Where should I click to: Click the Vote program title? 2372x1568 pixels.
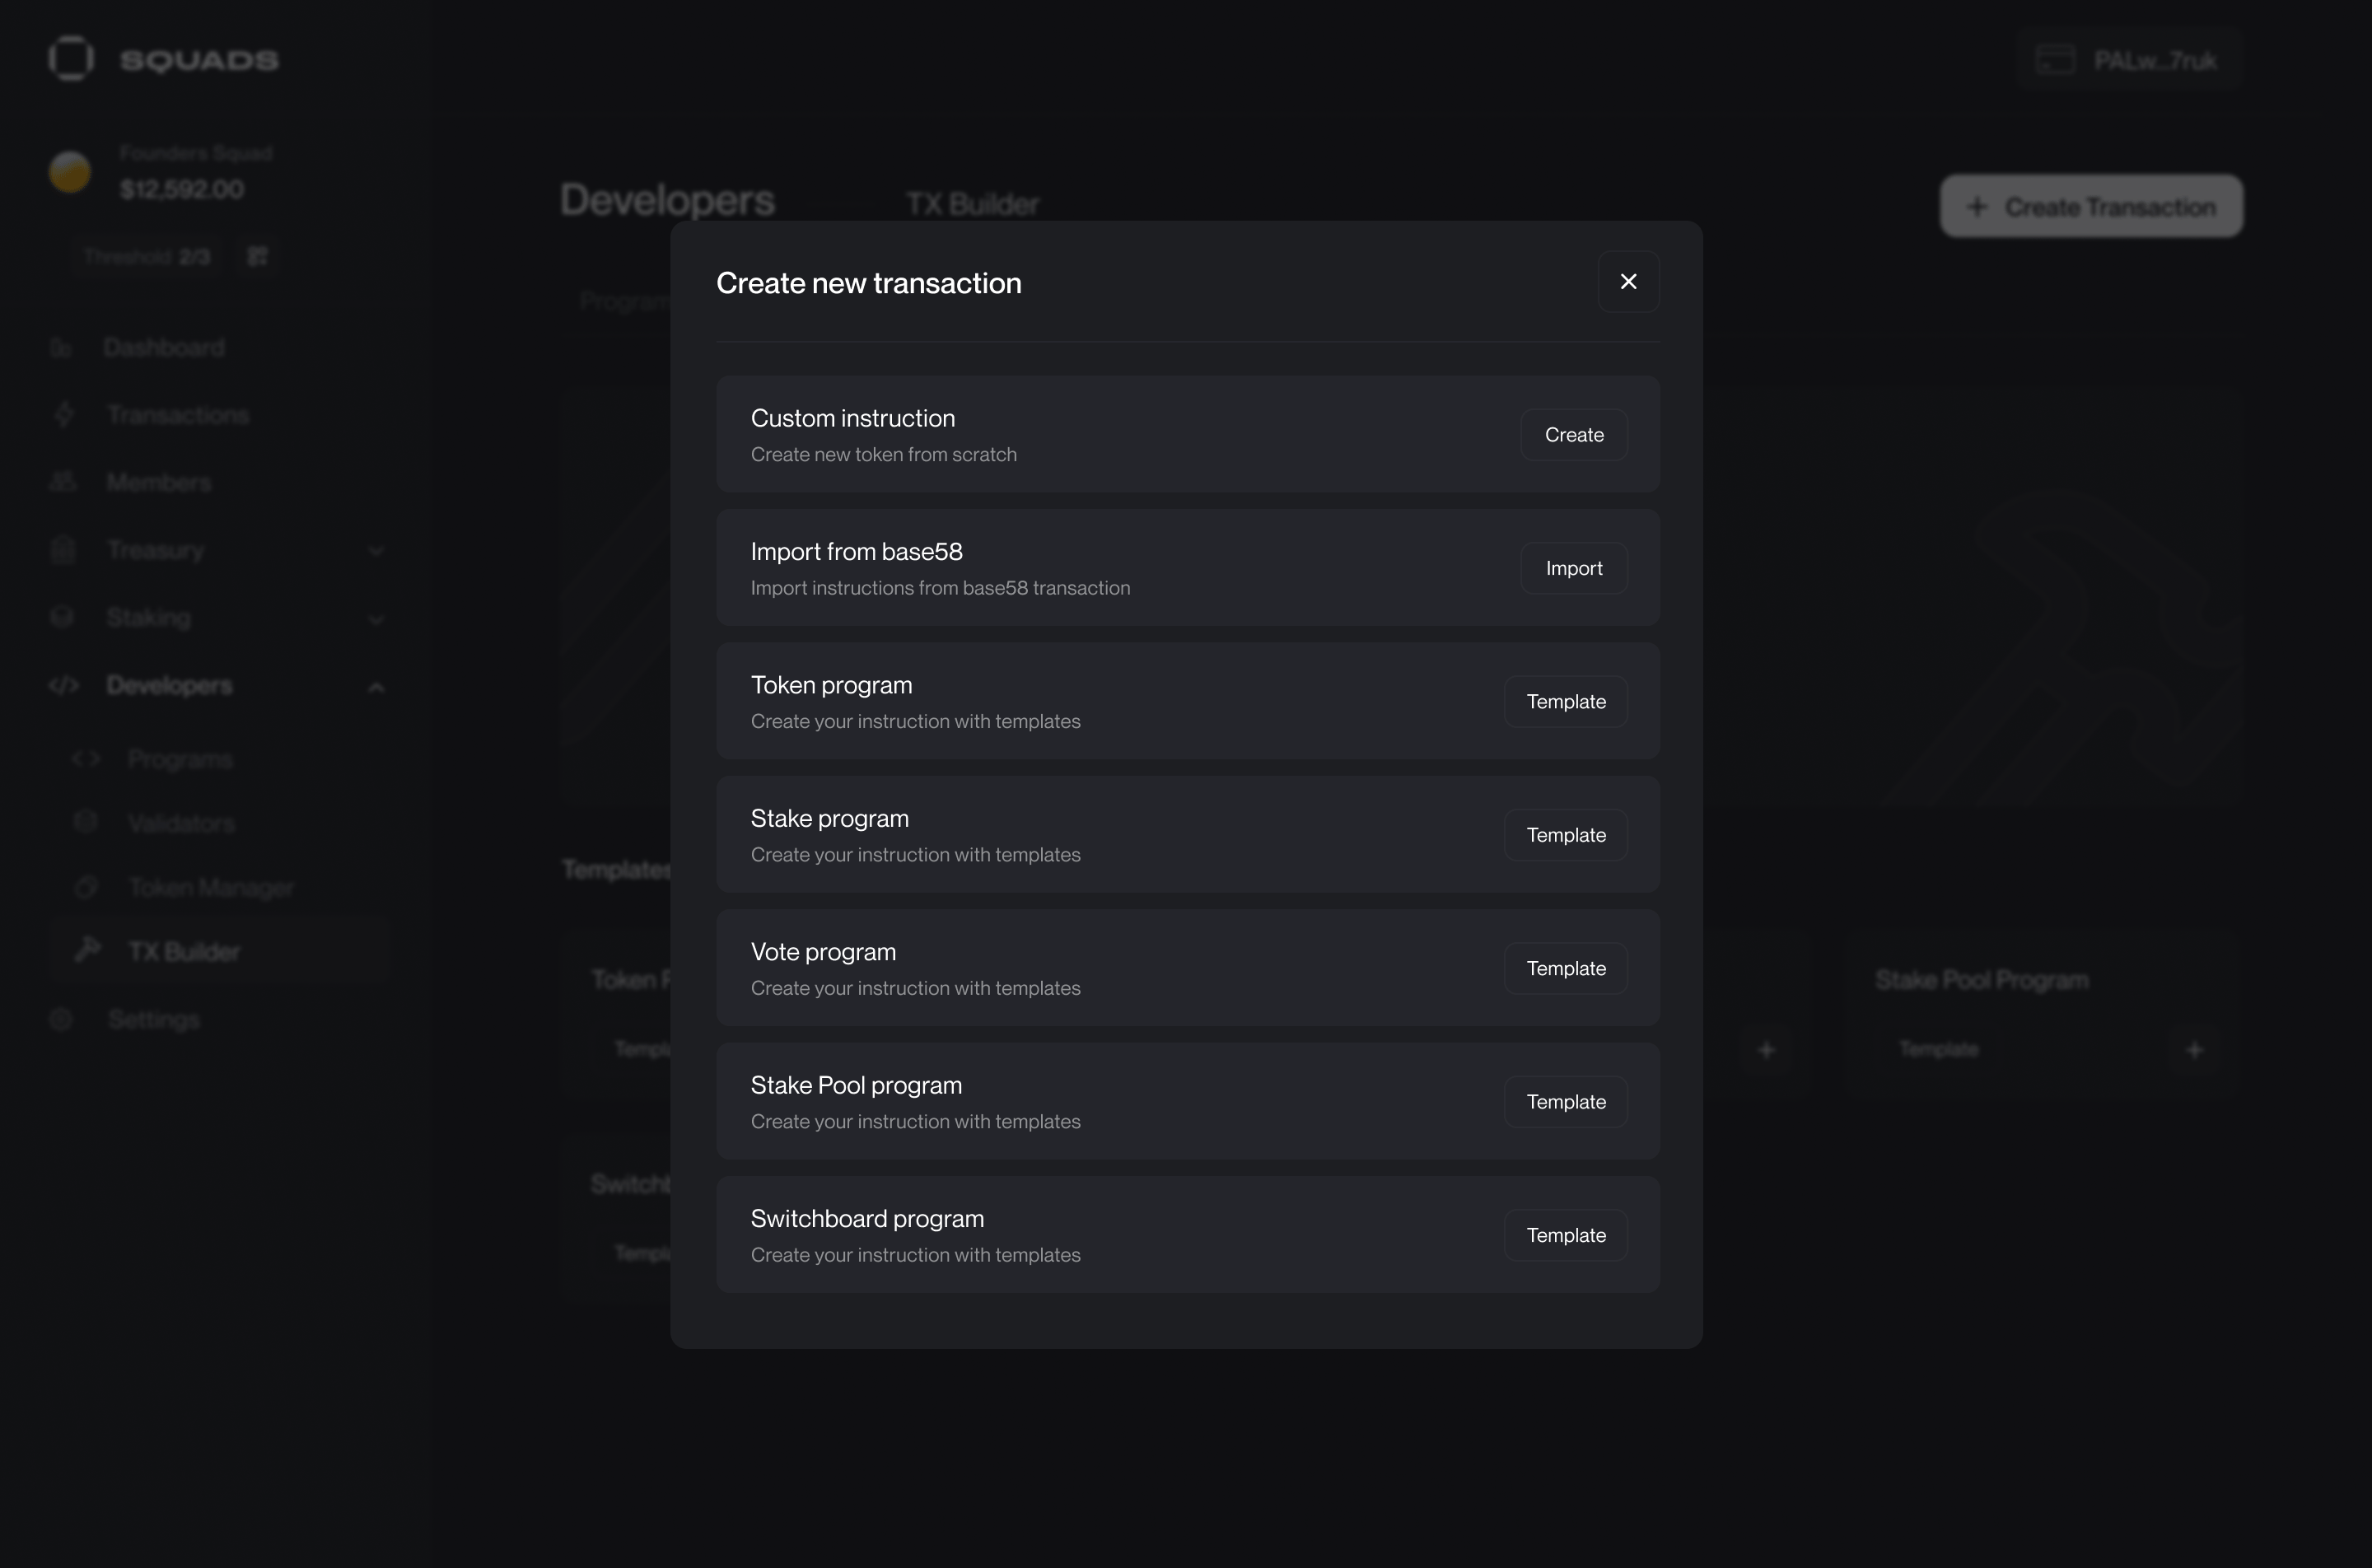tap(823, 952)
